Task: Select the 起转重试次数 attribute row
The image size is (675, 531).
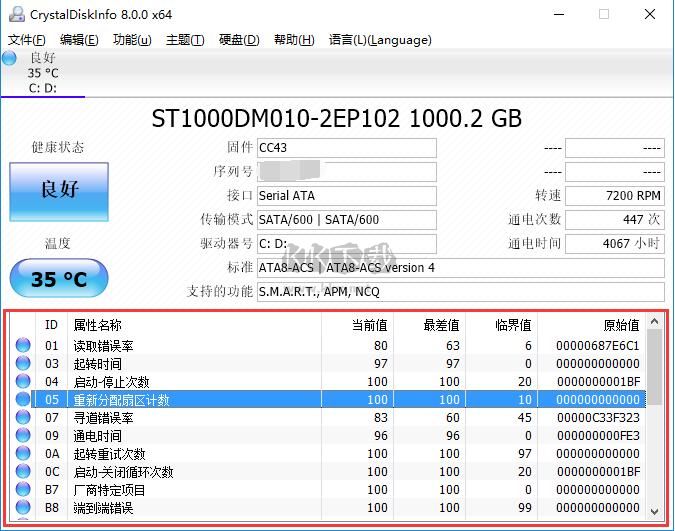Action: (x=328, y=453)
